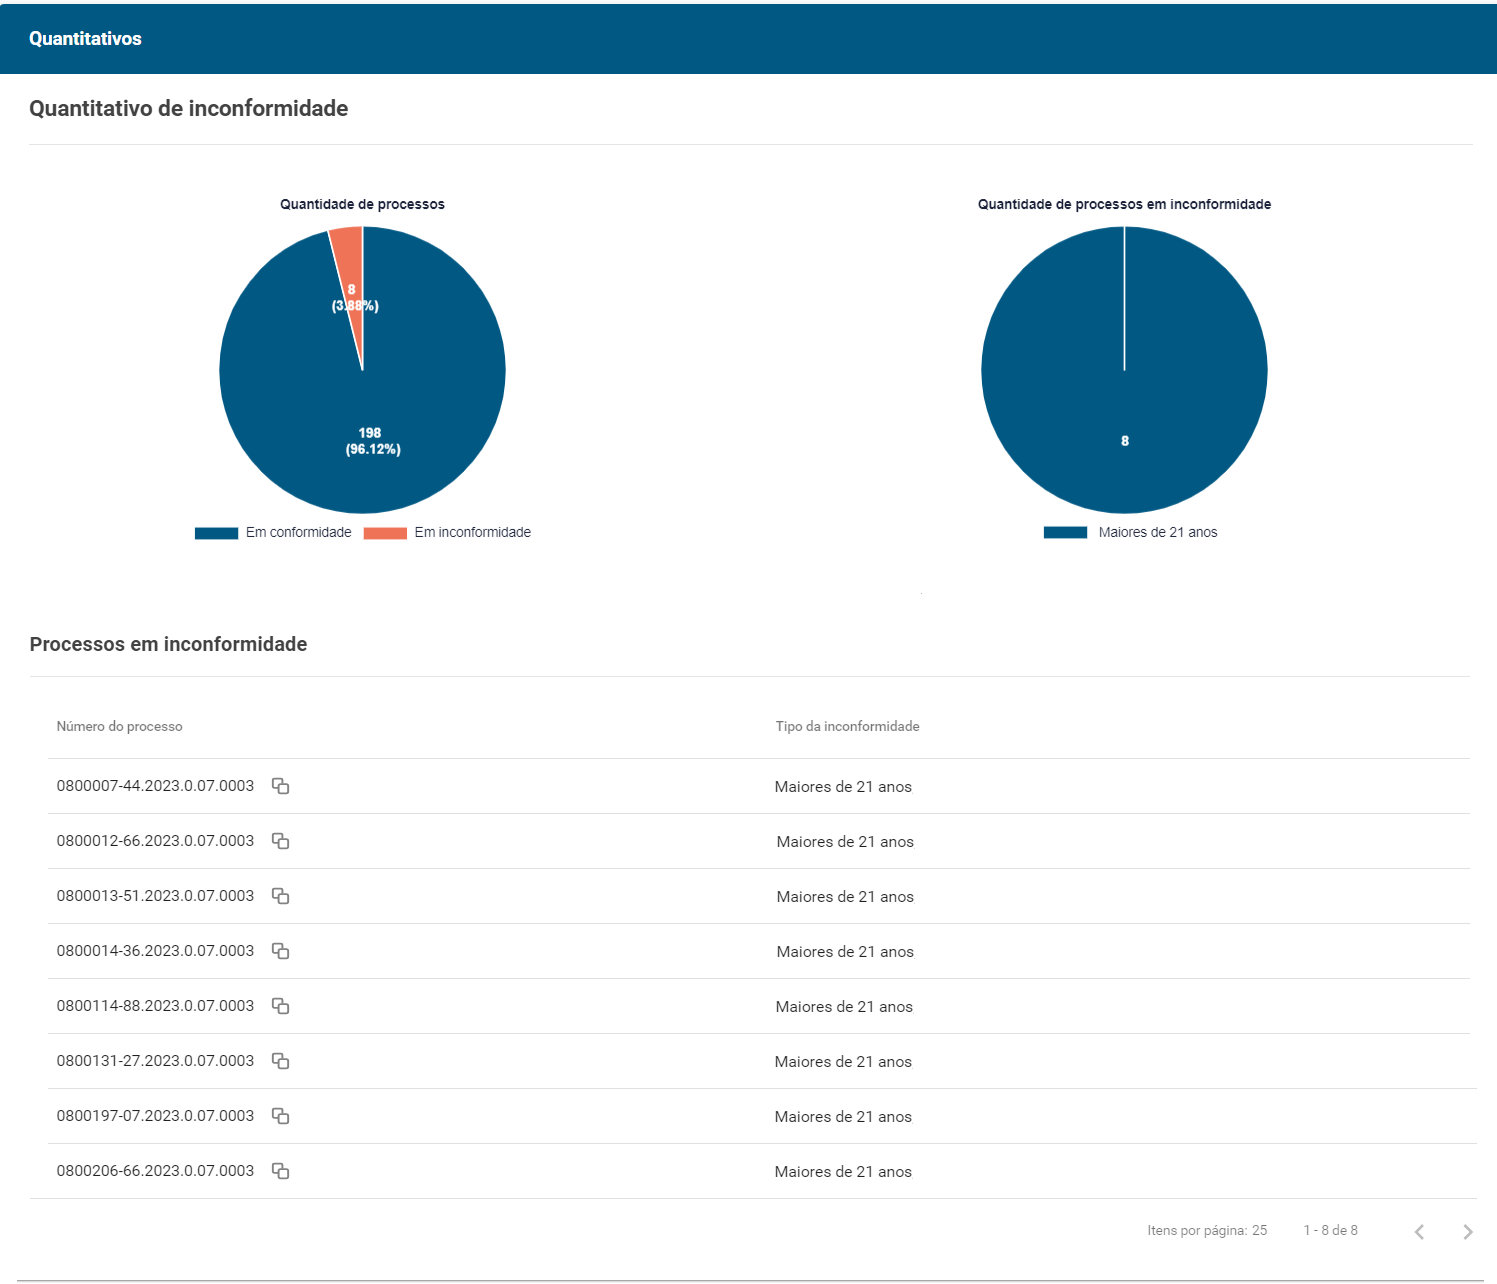The image size is (1497, 1284).
Task: Go to previous page of results
Action: 1419,1231
